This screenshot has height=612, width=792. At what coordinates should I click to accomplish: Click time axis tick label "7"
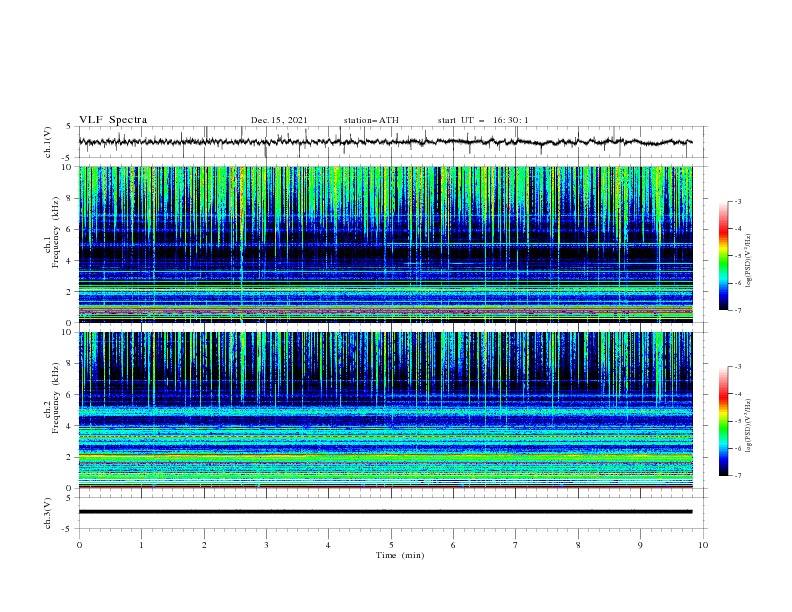516,545
